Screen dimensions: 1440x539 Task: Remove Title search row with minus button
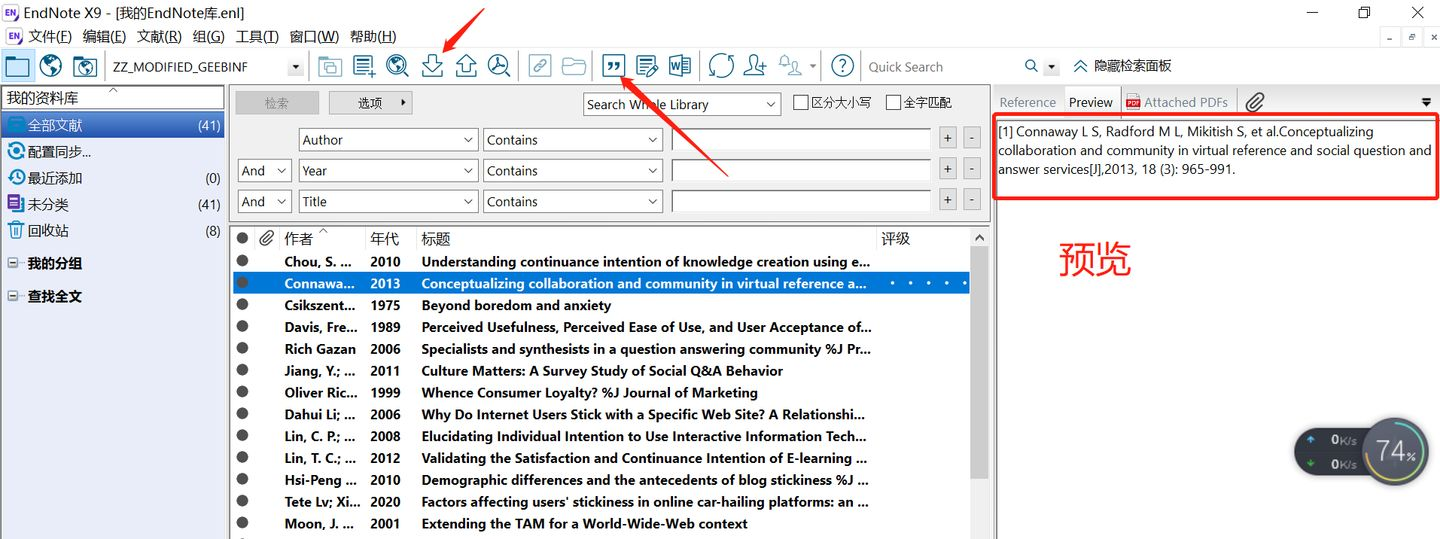click(x=971, y=201)
